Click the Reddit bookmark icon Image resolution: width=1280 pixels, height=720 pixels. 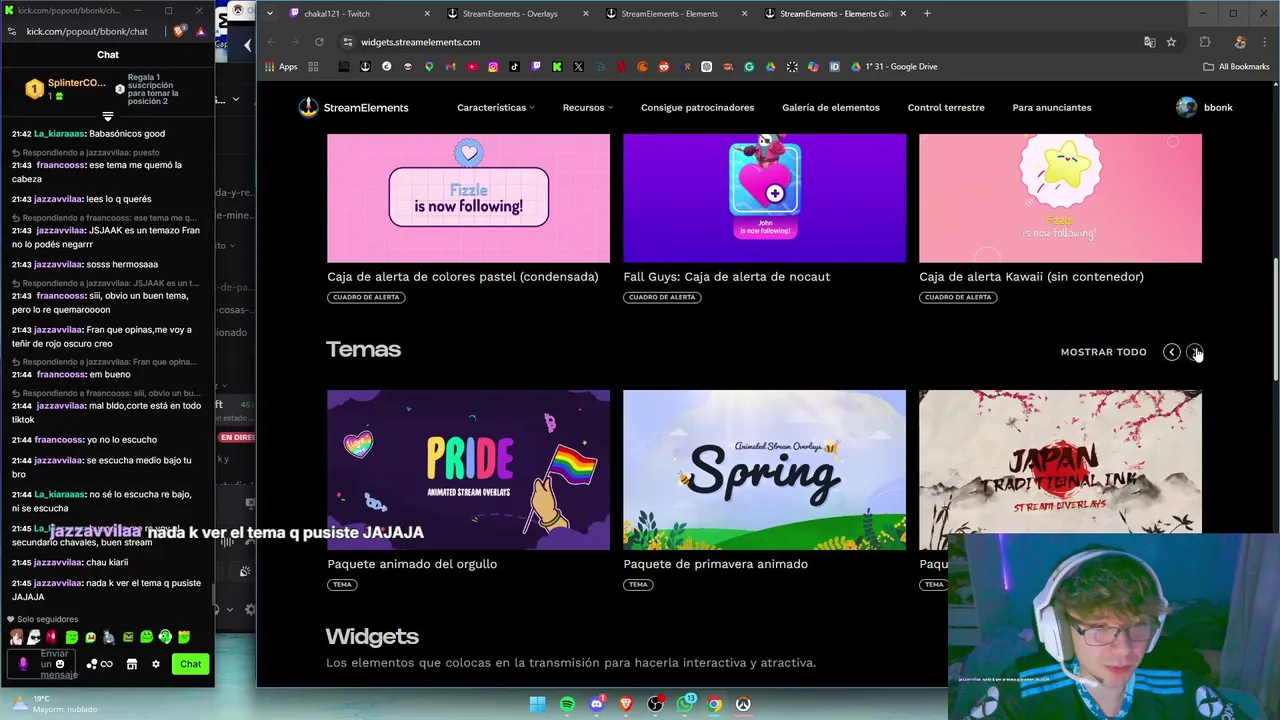click(664, 67)
